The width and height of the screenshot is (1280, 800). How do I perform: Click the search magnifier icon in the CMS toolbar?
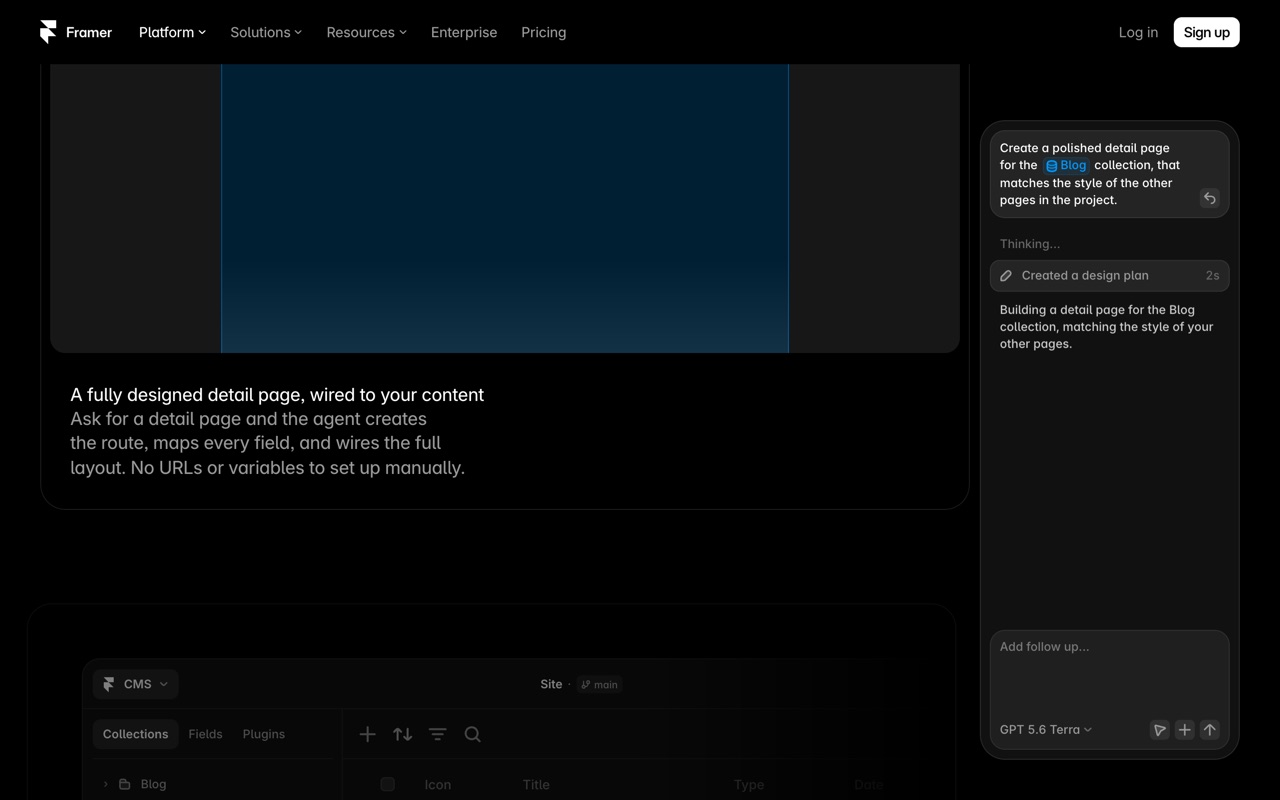point(473,734)
